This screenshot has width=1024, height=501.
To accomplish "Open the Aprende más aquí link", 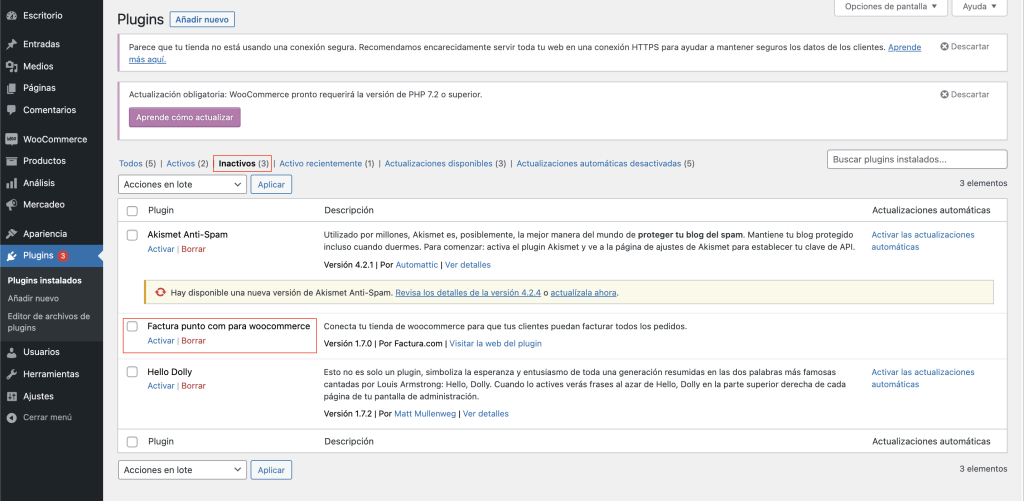I will 524,53.
